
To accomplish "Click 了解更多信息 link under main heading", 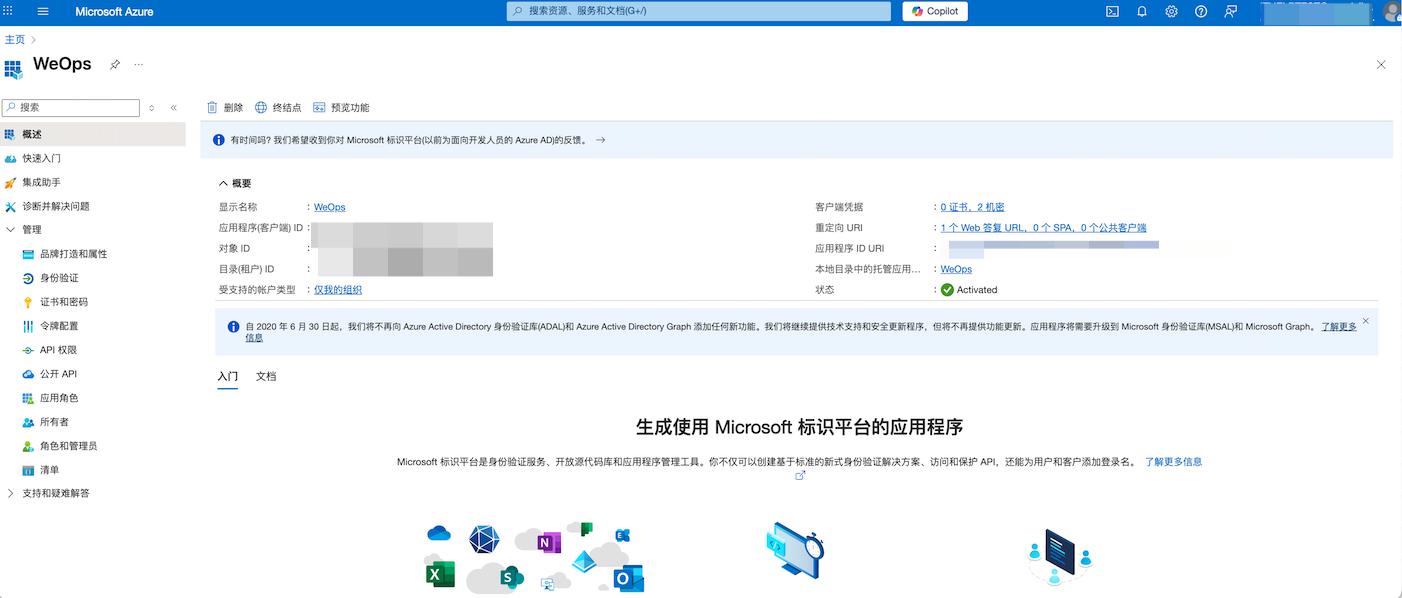I will [x=1173, y=462].
